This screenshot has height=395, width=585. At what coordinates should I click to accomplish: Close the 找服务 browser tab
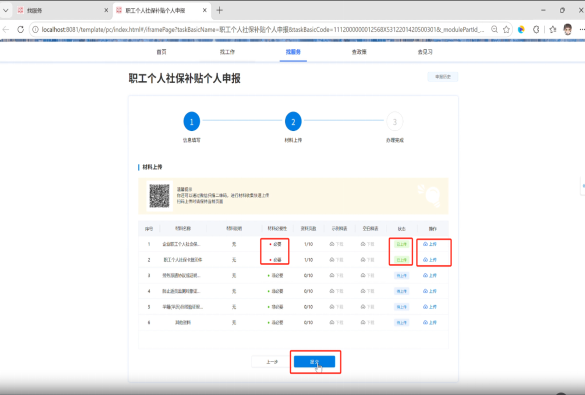106,10
